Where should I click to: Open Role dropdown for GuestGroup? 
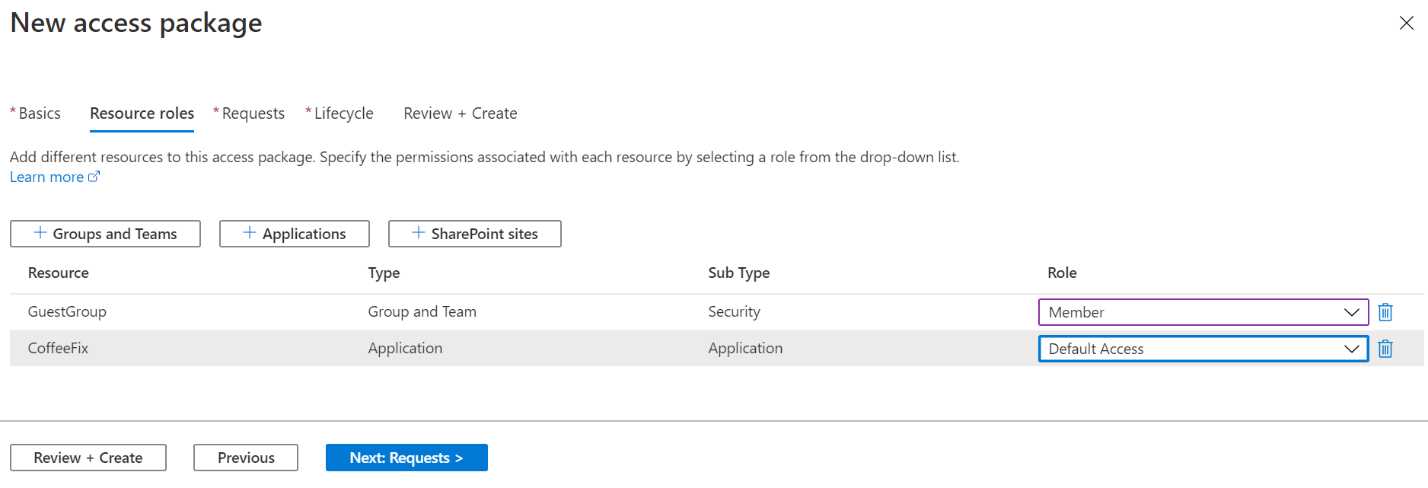[x=1203, y=312]
